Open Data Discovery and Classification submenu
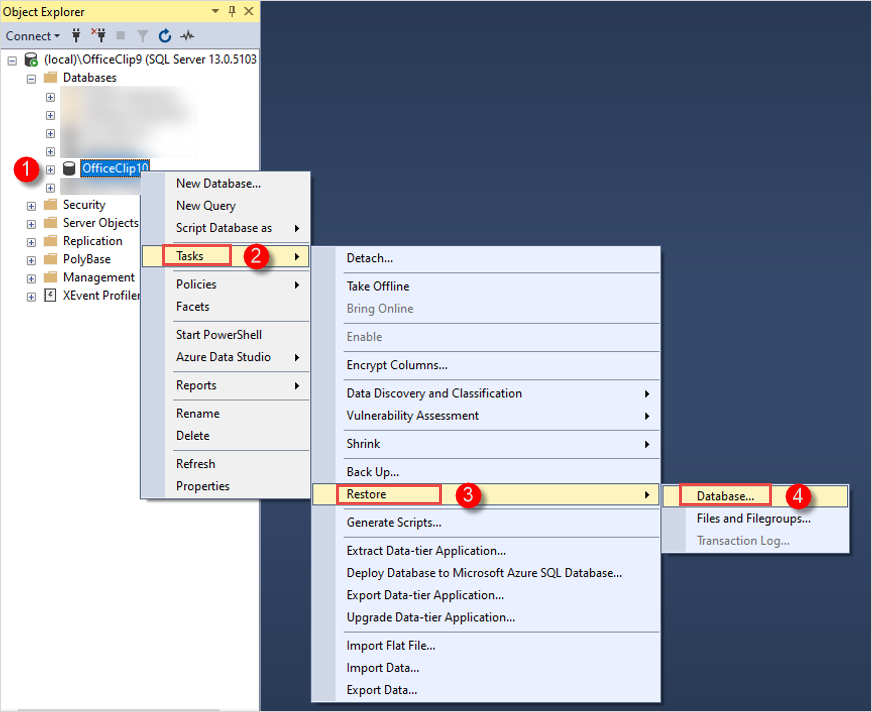The width and height of the screenshot is (872, 712). point(485,393)
